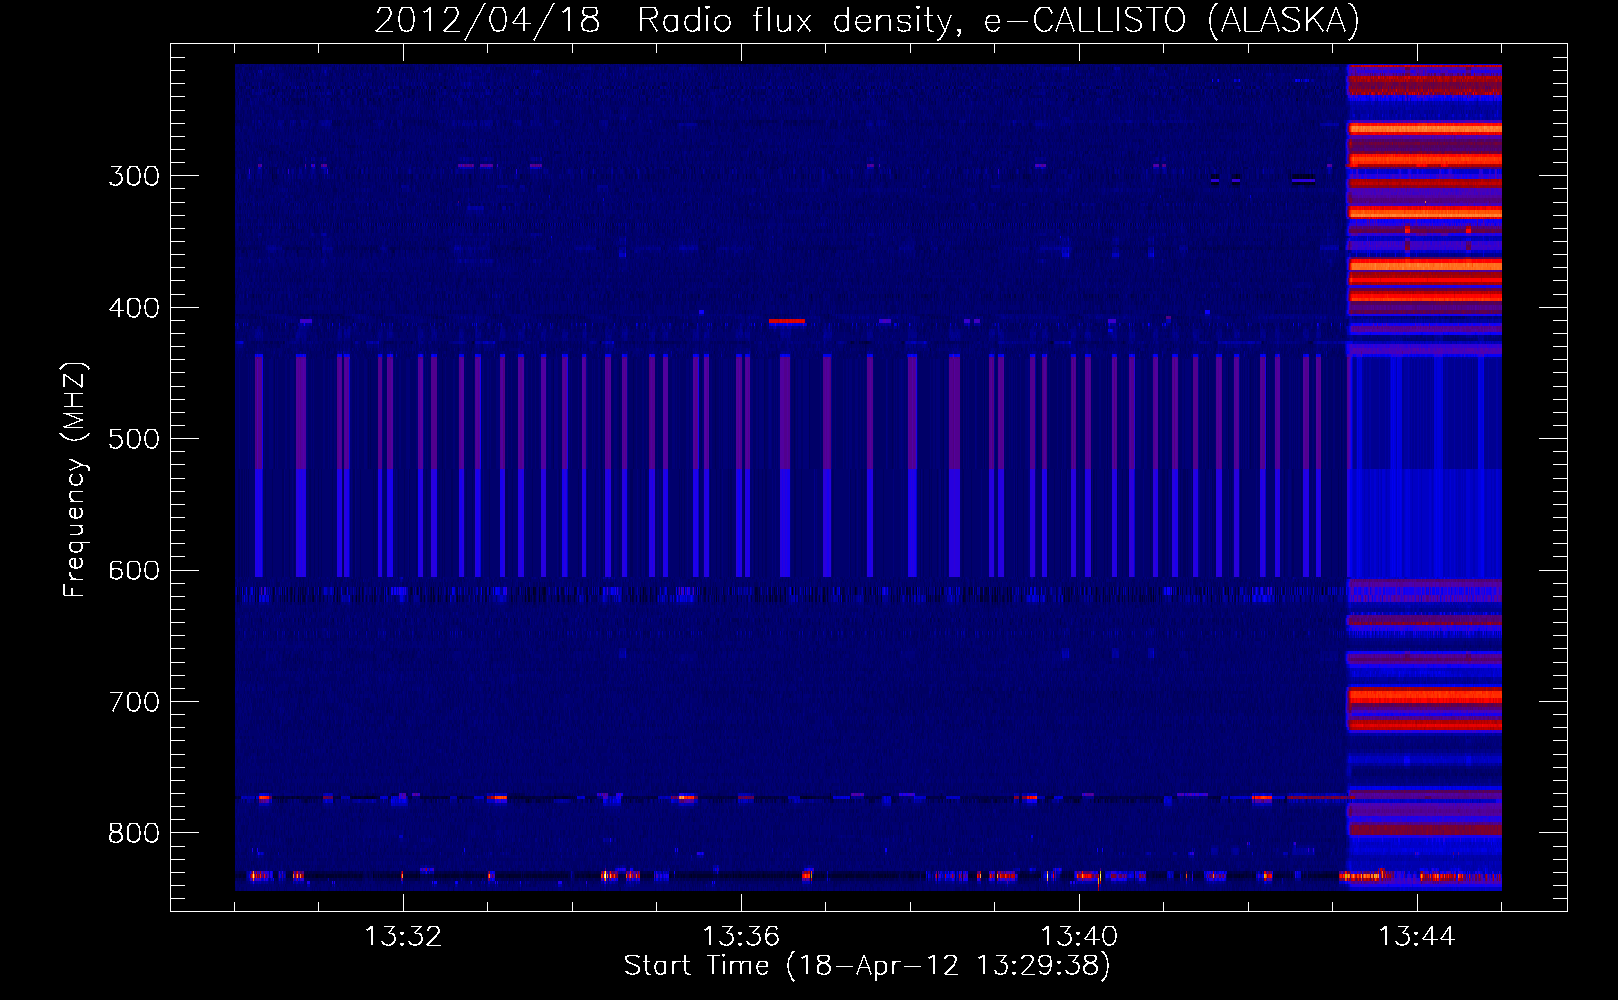Image resolution: width=1618 pixels, height=1000 pixels.
Task: Click the plot title containing e-CALLISTO (ALASKA)
Action: tap(867, 20)
